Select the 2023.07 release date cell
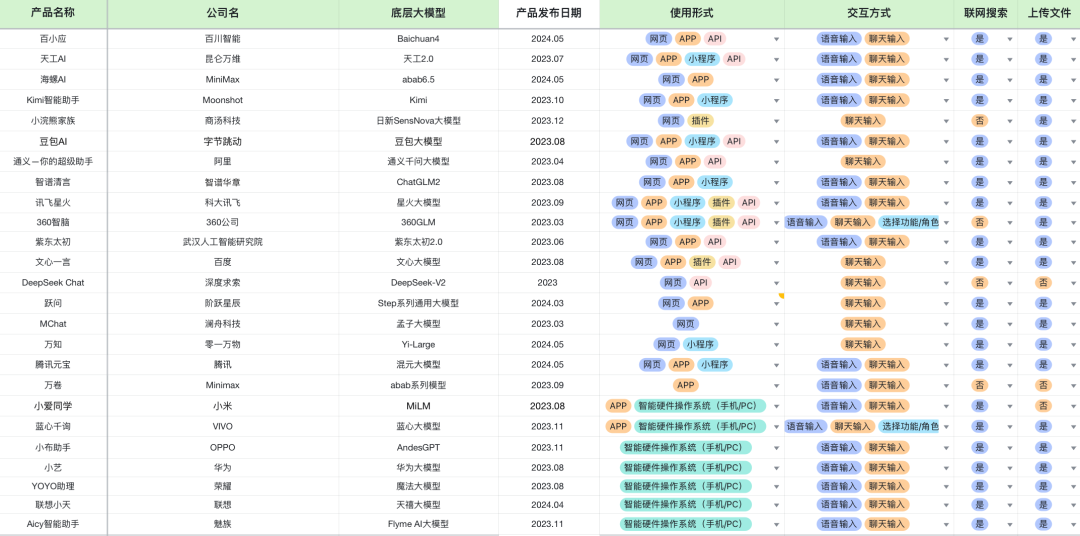 click(x=548, y=59)
